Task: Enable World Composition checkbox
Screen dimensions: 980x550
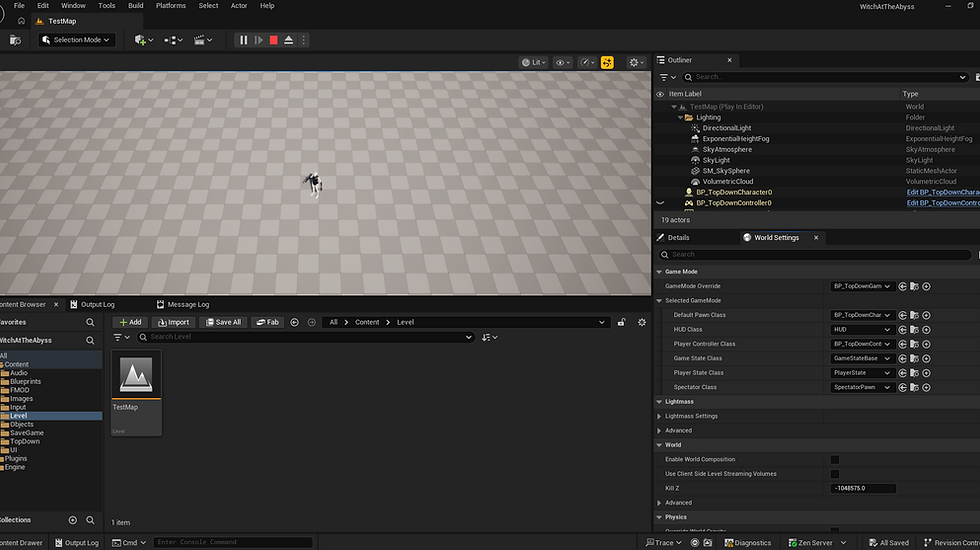Action: (835, 459)
